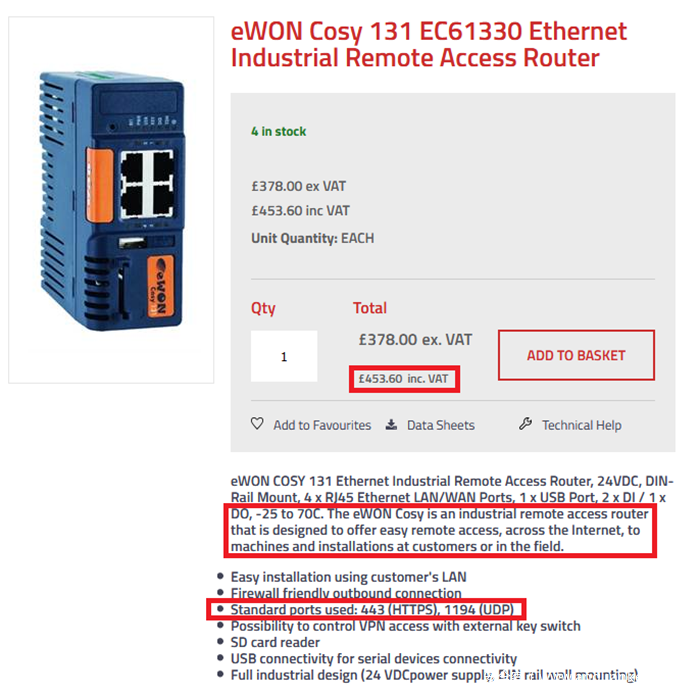Click the Unit Quantity: EACH text
This screenshot has height=696, width=700.
[312, 238]
